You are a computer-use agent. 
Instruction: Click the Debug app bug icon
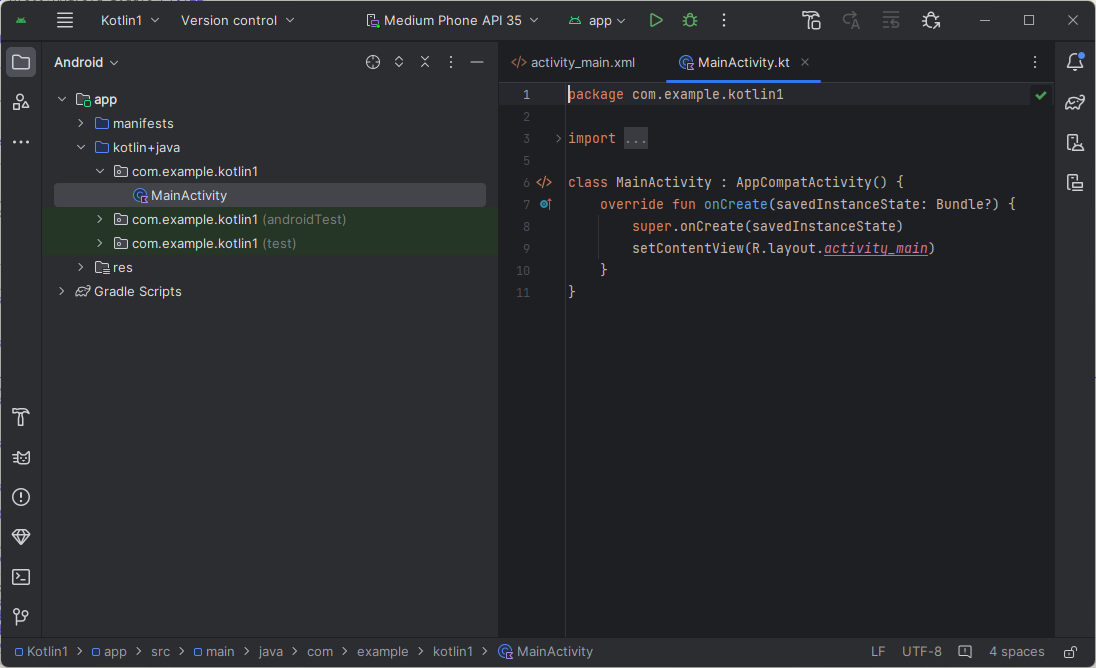pos(690,20)
